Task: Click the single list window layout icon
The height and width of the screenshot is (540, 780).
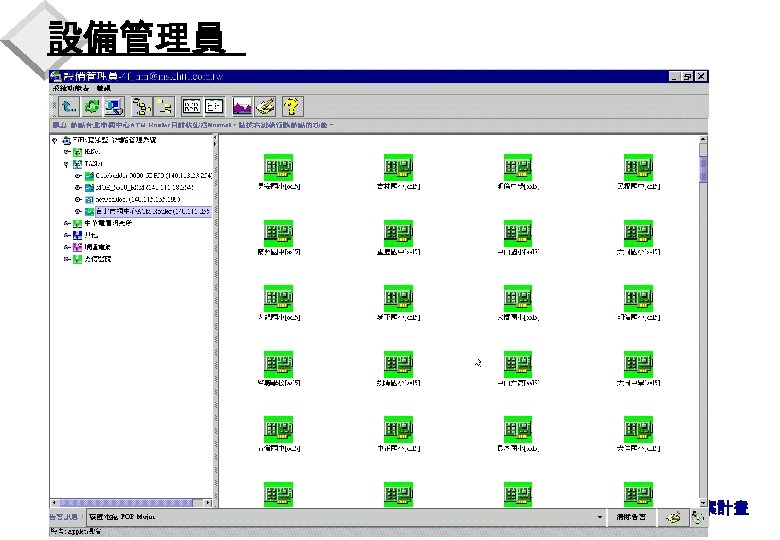Action: pyautogui.click(x=214, y=106)
